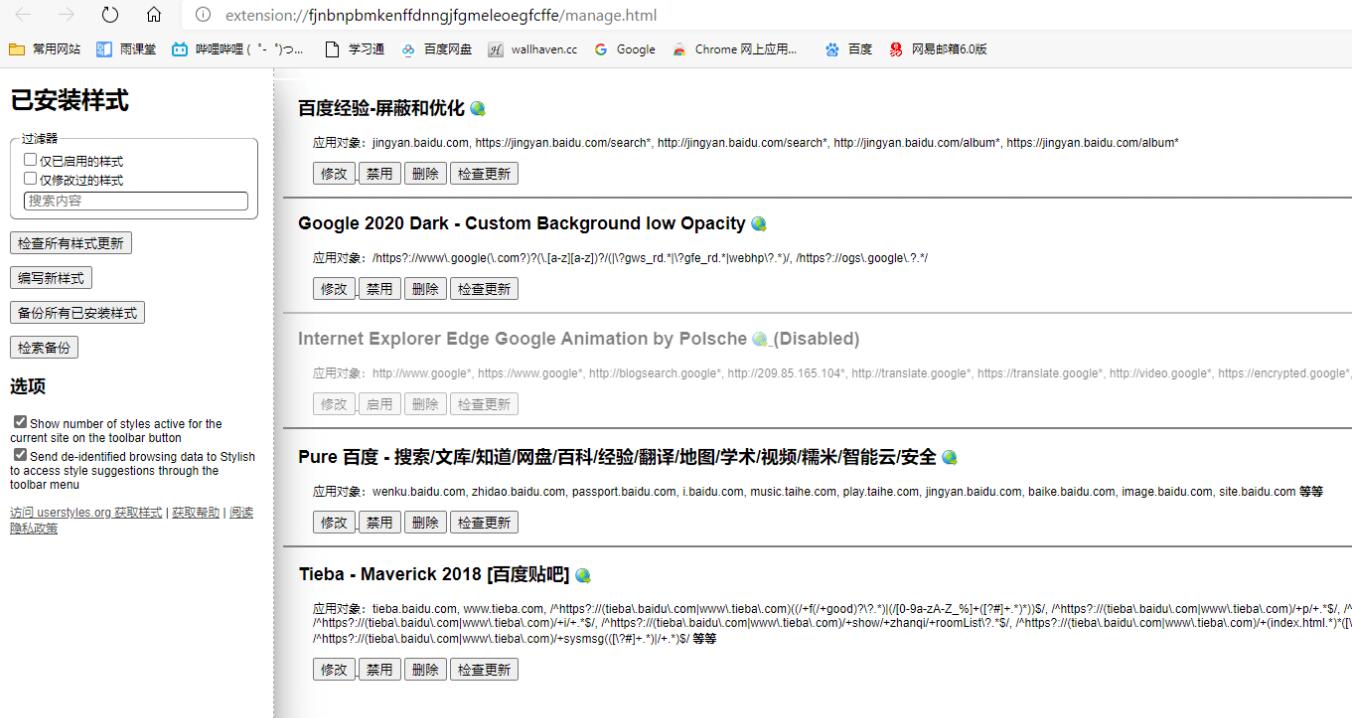This screenshot has width=1352, height=718.
Task: Open 访问 userstyles.org 获取样式 link
Action: (86, 513)
